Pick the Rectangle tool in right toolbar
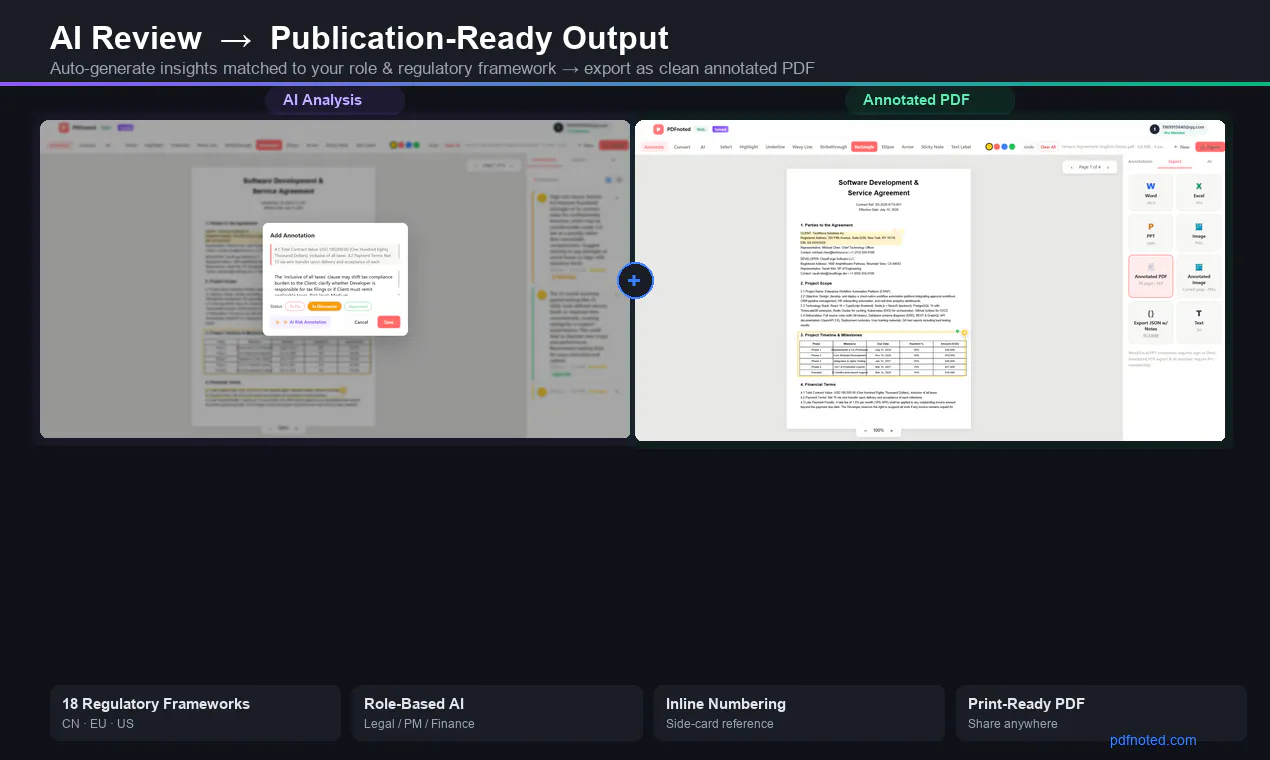 coord(864,147)
